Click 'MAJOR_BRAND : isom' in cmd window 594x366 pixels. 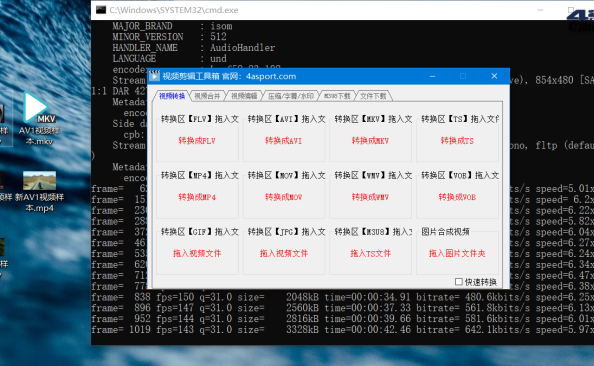point(172,26)
